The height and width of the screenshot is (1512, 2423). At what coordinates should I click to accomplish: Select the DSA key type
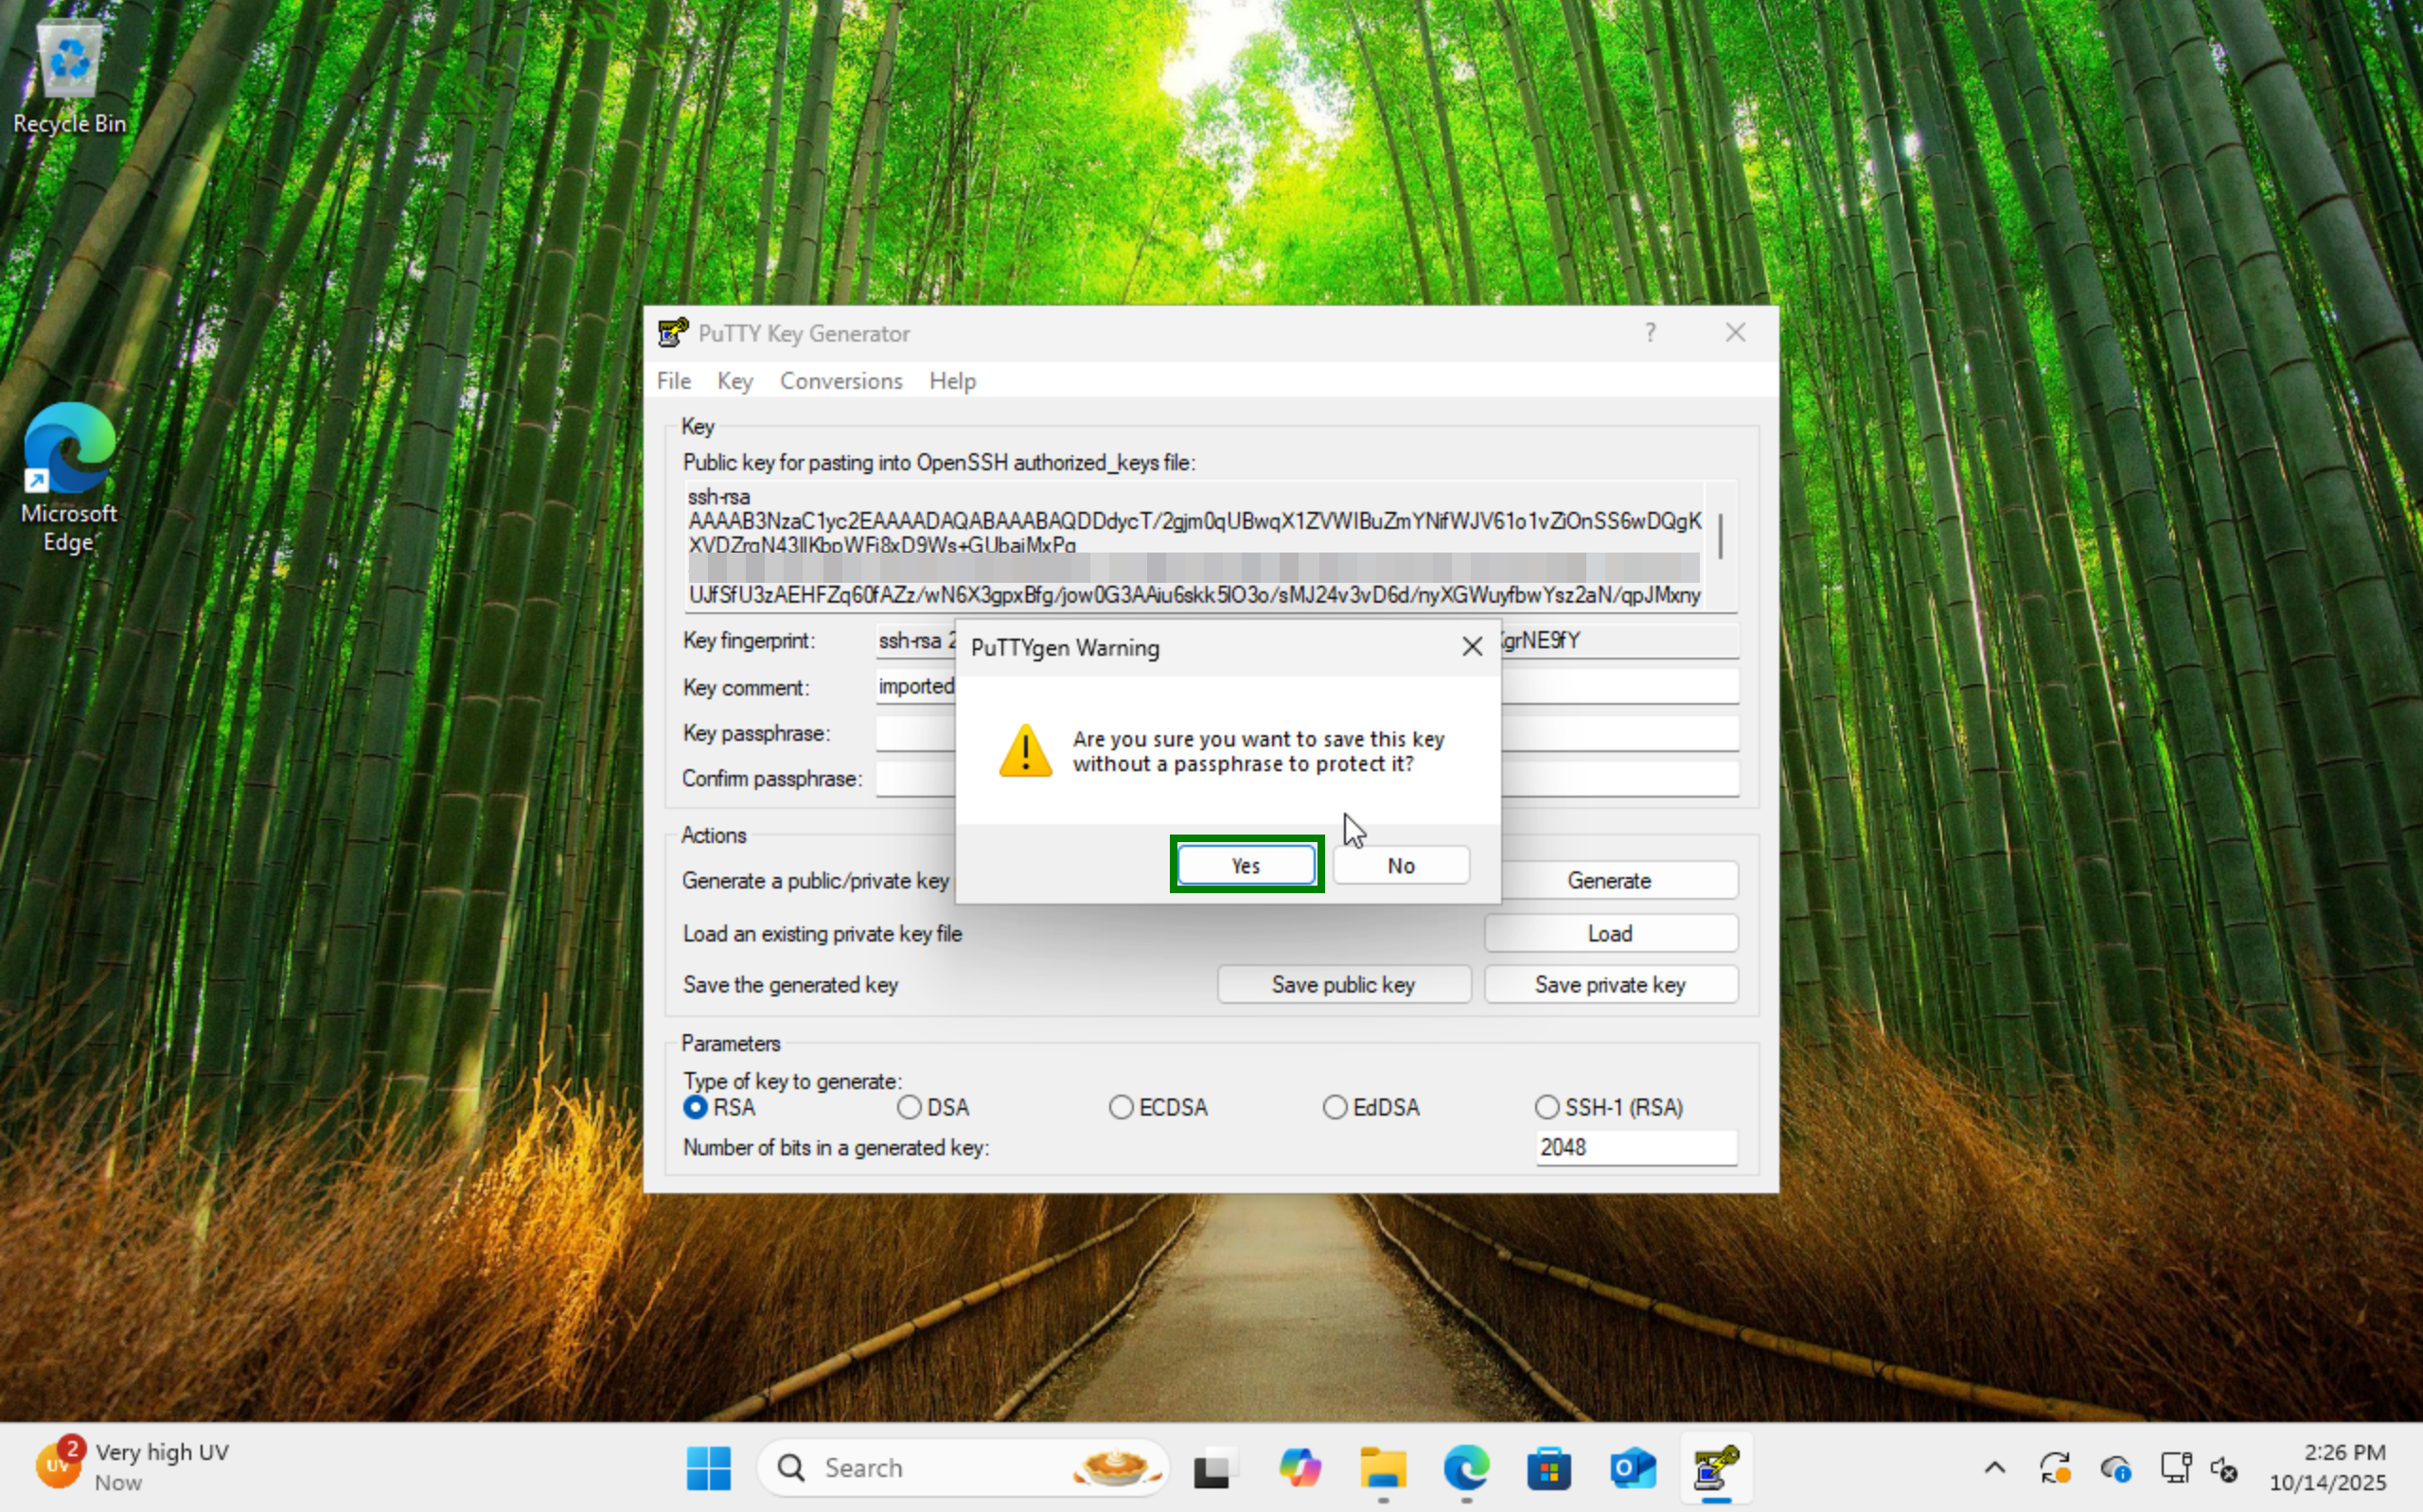click(909, 1107)
